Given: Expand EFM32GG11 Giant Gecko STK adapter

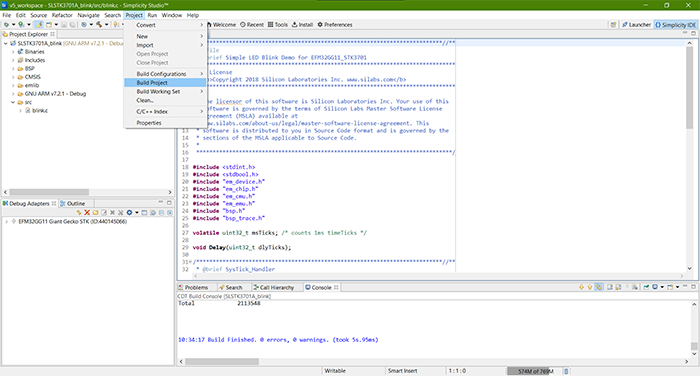Looking at the screenshot, I should tap(6, 221).
